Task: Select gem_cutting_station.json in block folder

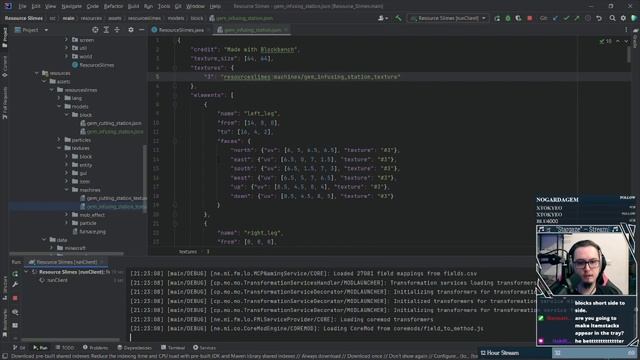Action: [111, 123]
